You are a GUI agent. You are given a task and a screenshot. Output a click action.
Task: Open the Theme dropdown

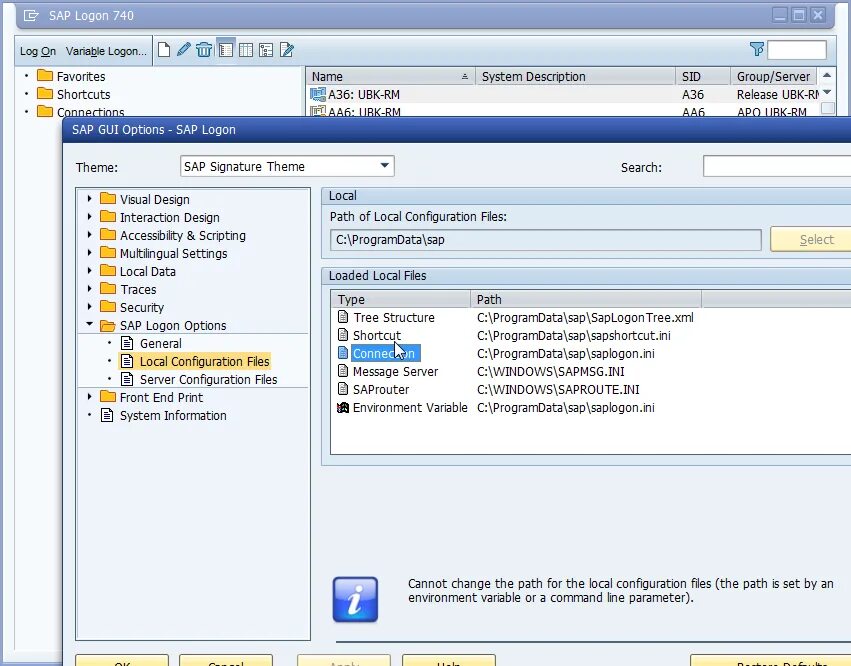pyautogui.click(x=384, y=166)
